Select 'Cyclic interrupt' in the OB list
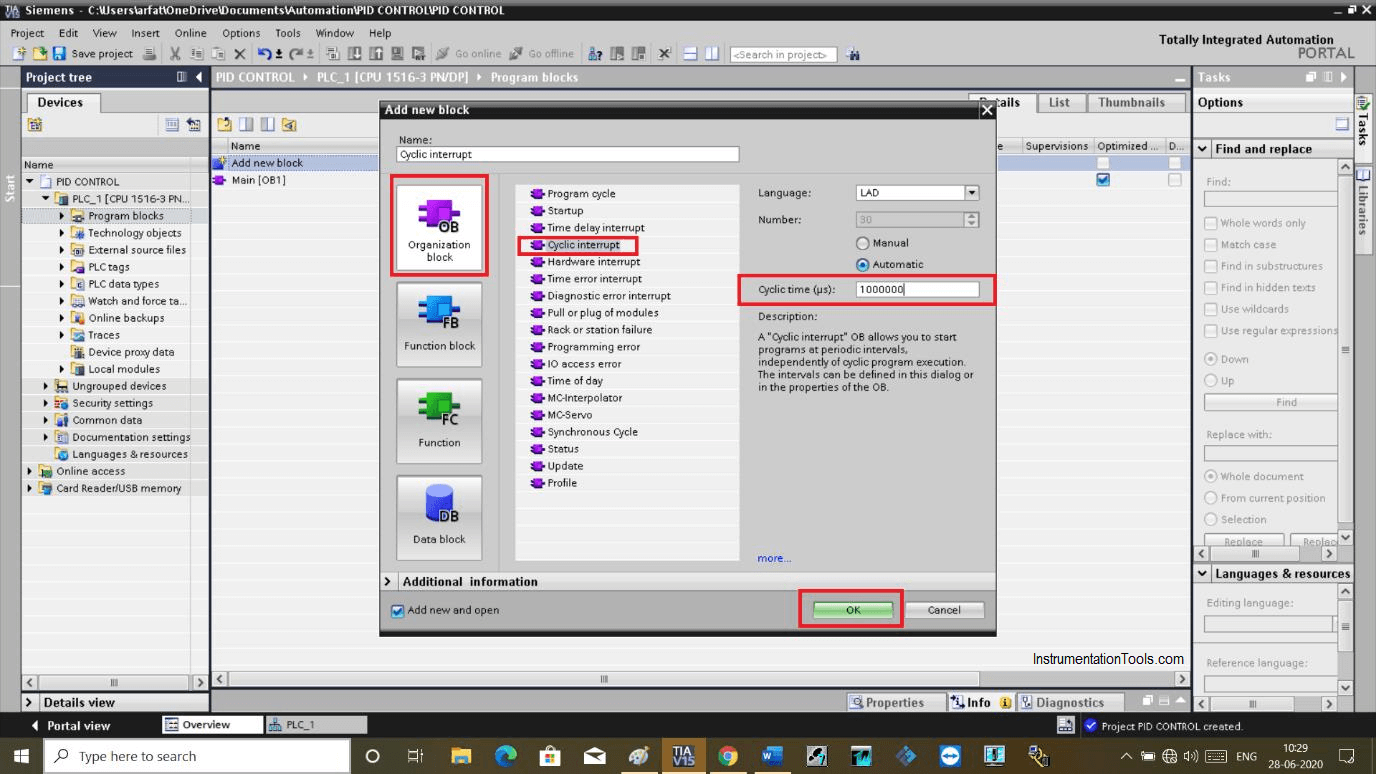The image size is (1376, 774). [582, 245]
